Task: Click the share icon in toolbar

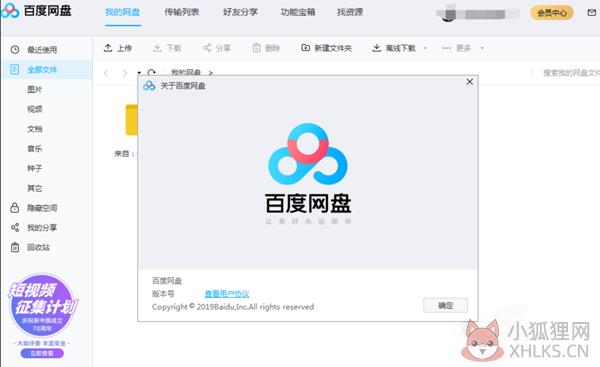Action: pos(207,48)
